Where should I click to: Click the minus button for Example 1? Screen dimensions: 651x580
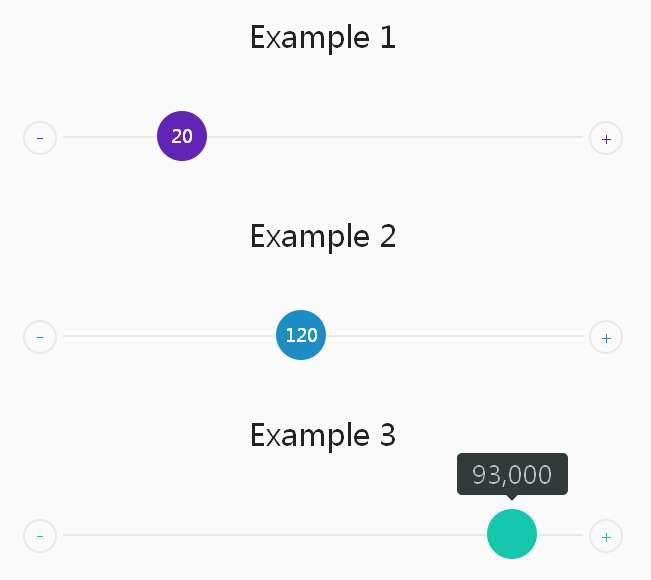click(40, 137)
